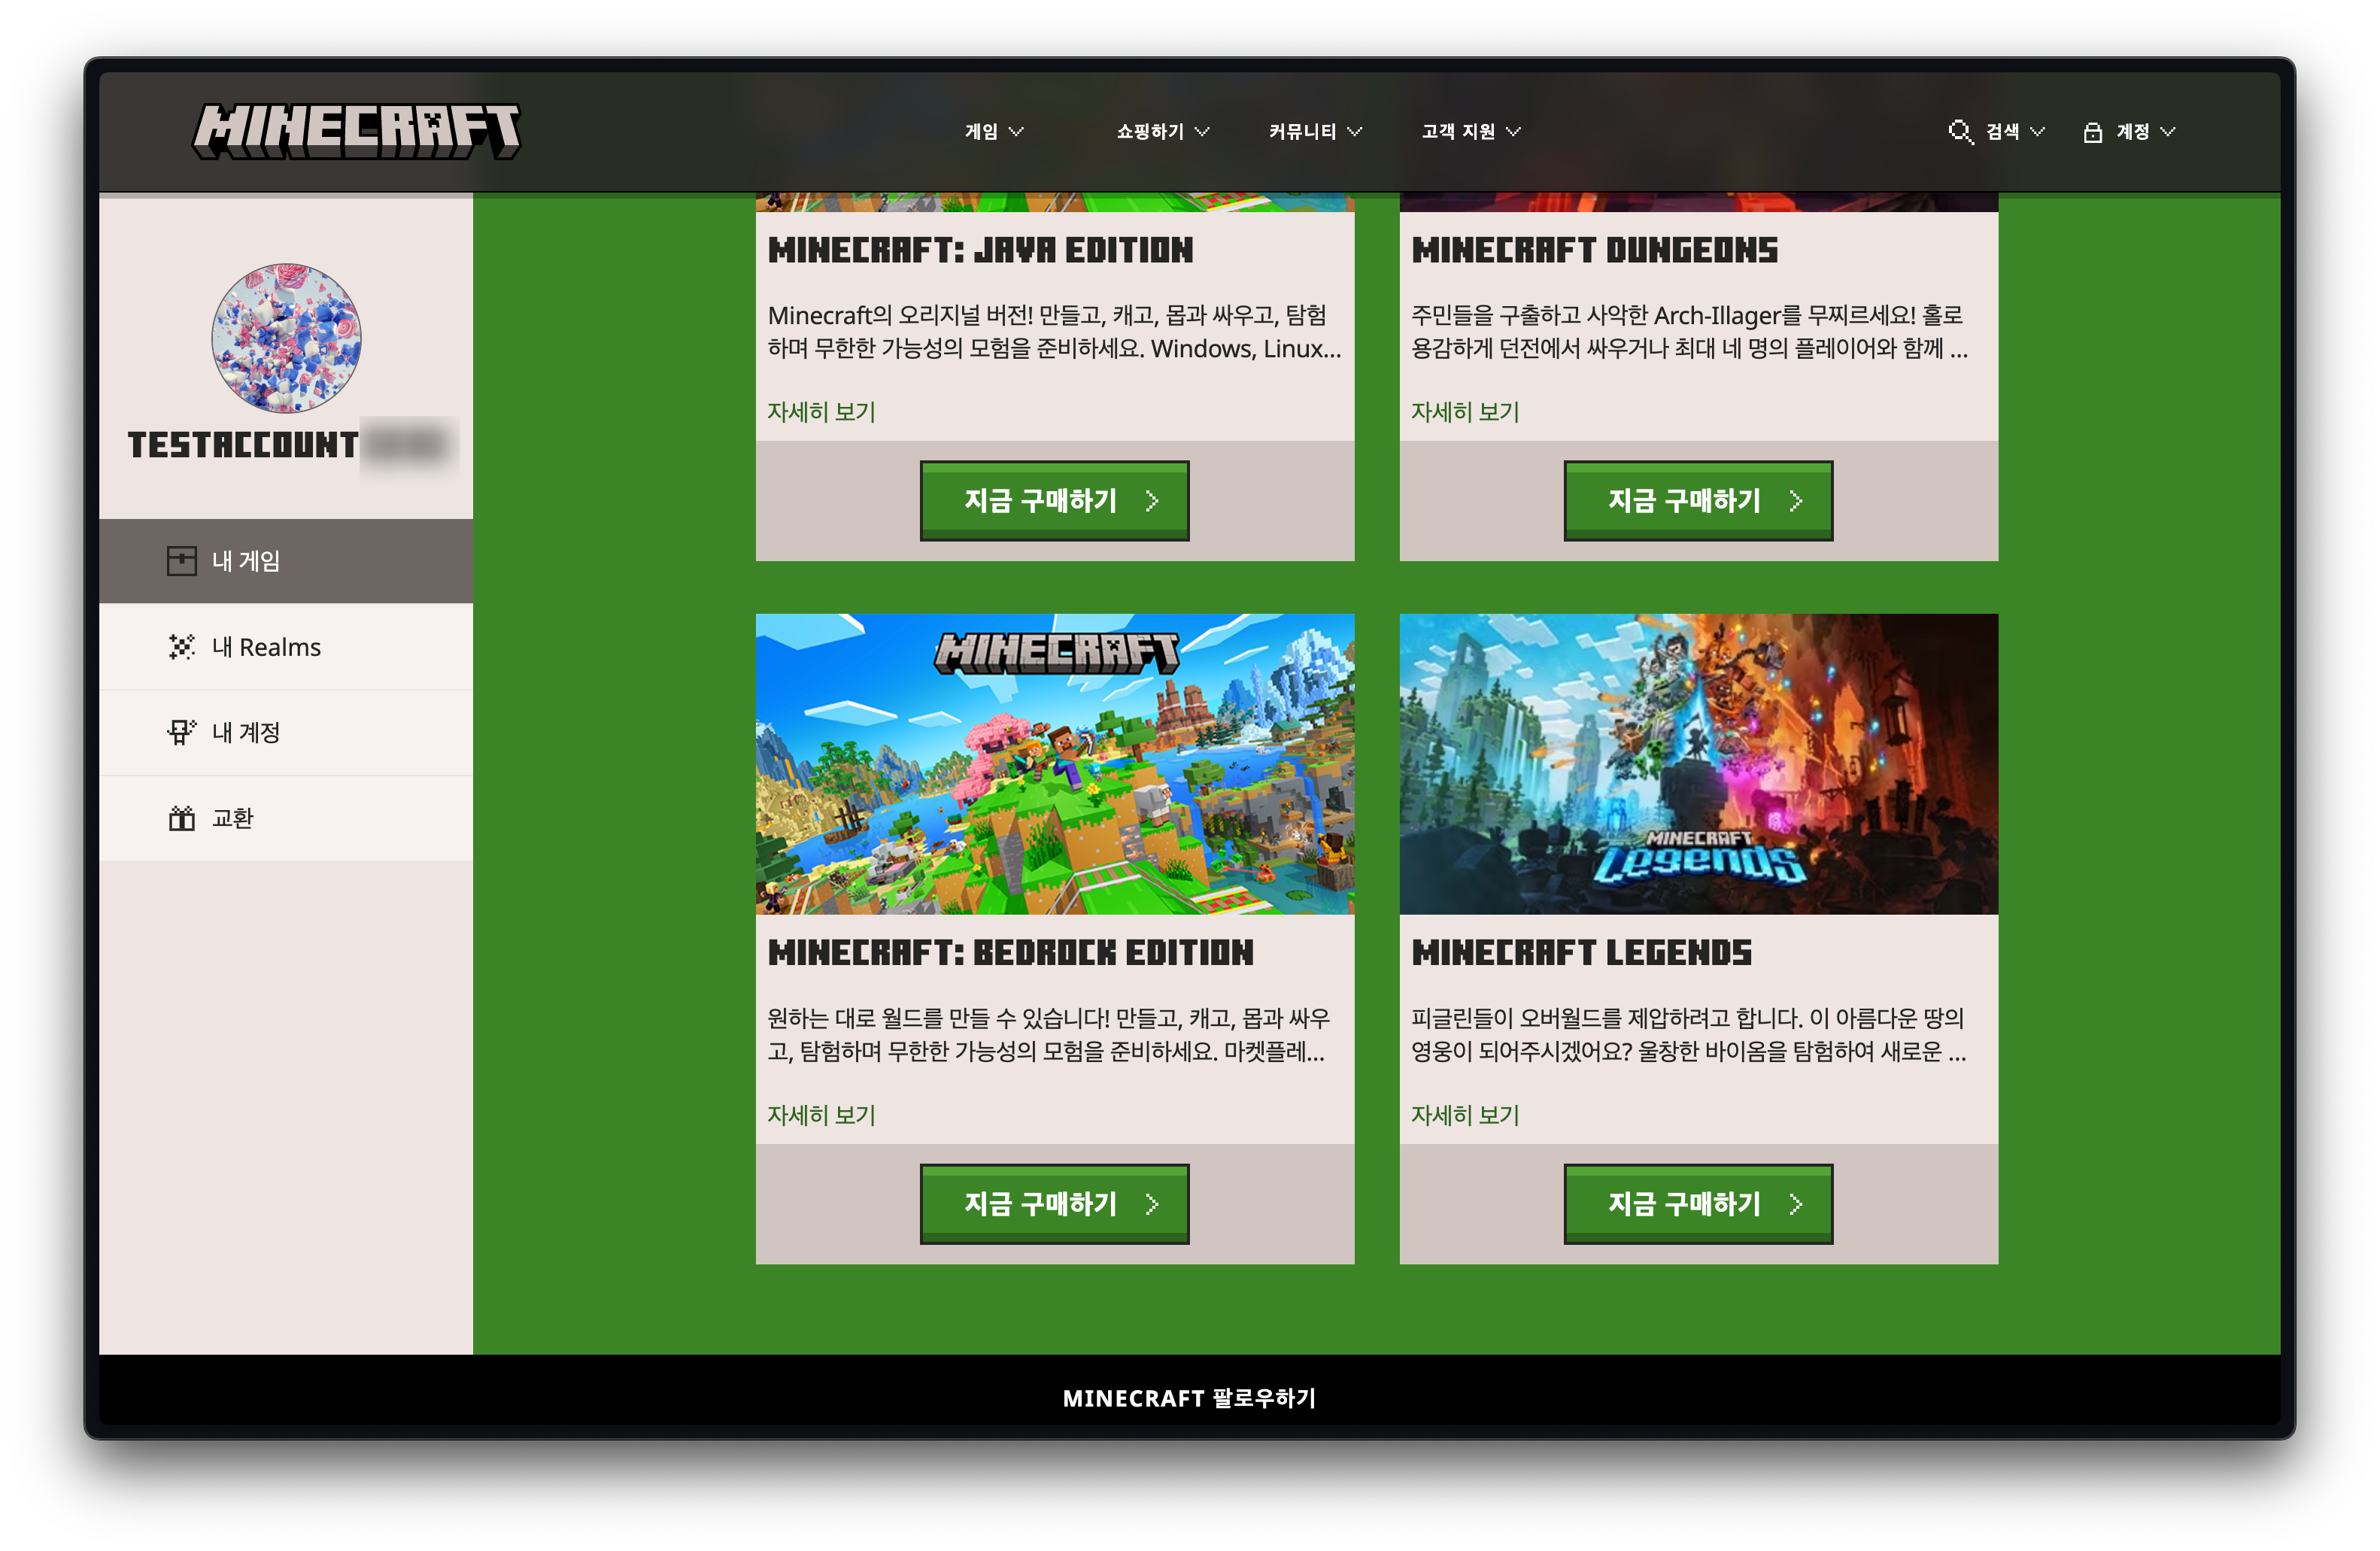Buy Minecraft: Java Edition now
The height and width of the screenshot is (1551, 2380).
[1054, 501]
